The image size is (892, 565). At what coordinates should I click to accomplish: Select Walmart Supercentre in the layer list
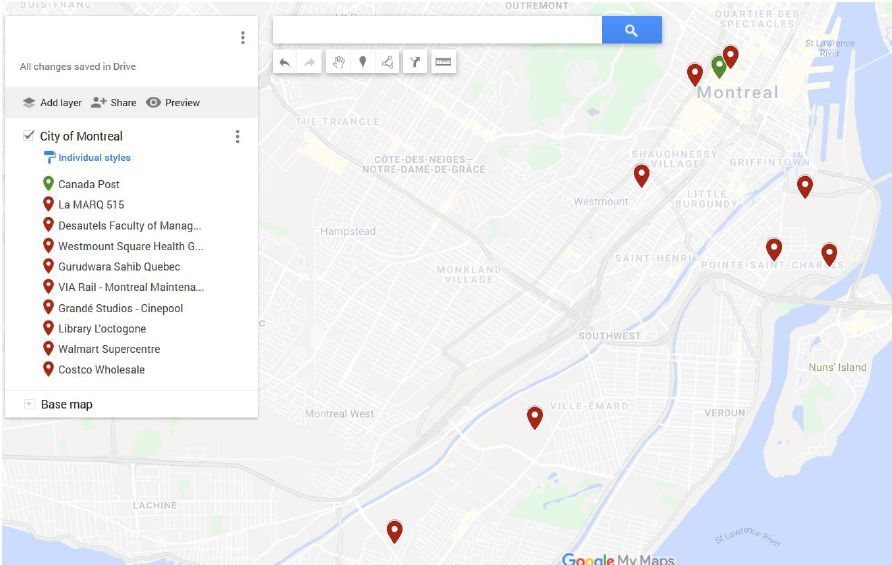click(x=109, y=349)
